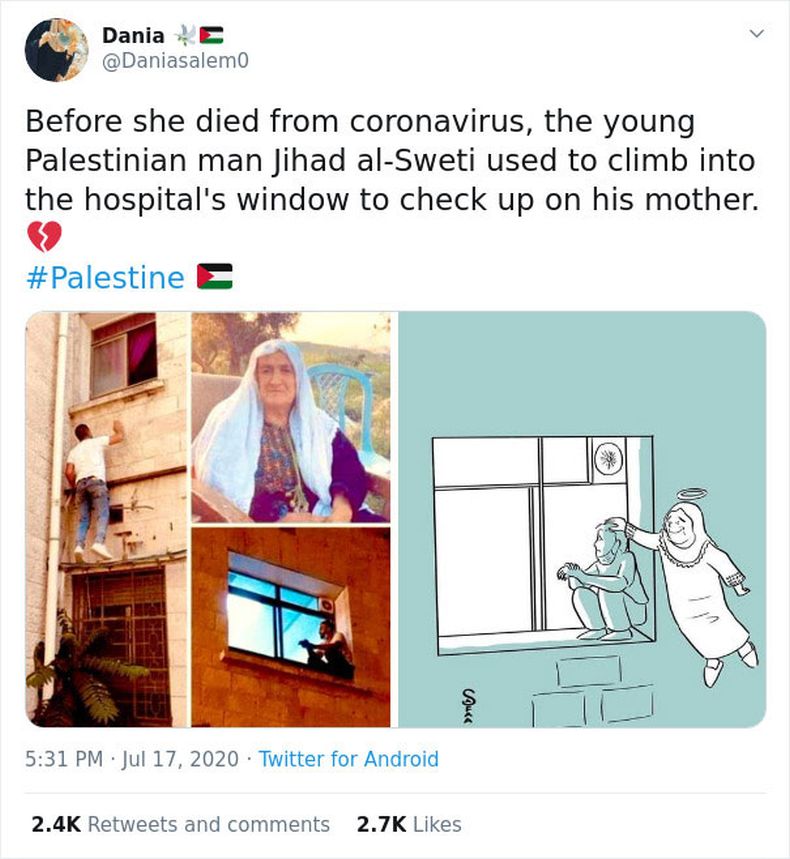Open the photo of the woman in a white headscarf

pos(290,417)
